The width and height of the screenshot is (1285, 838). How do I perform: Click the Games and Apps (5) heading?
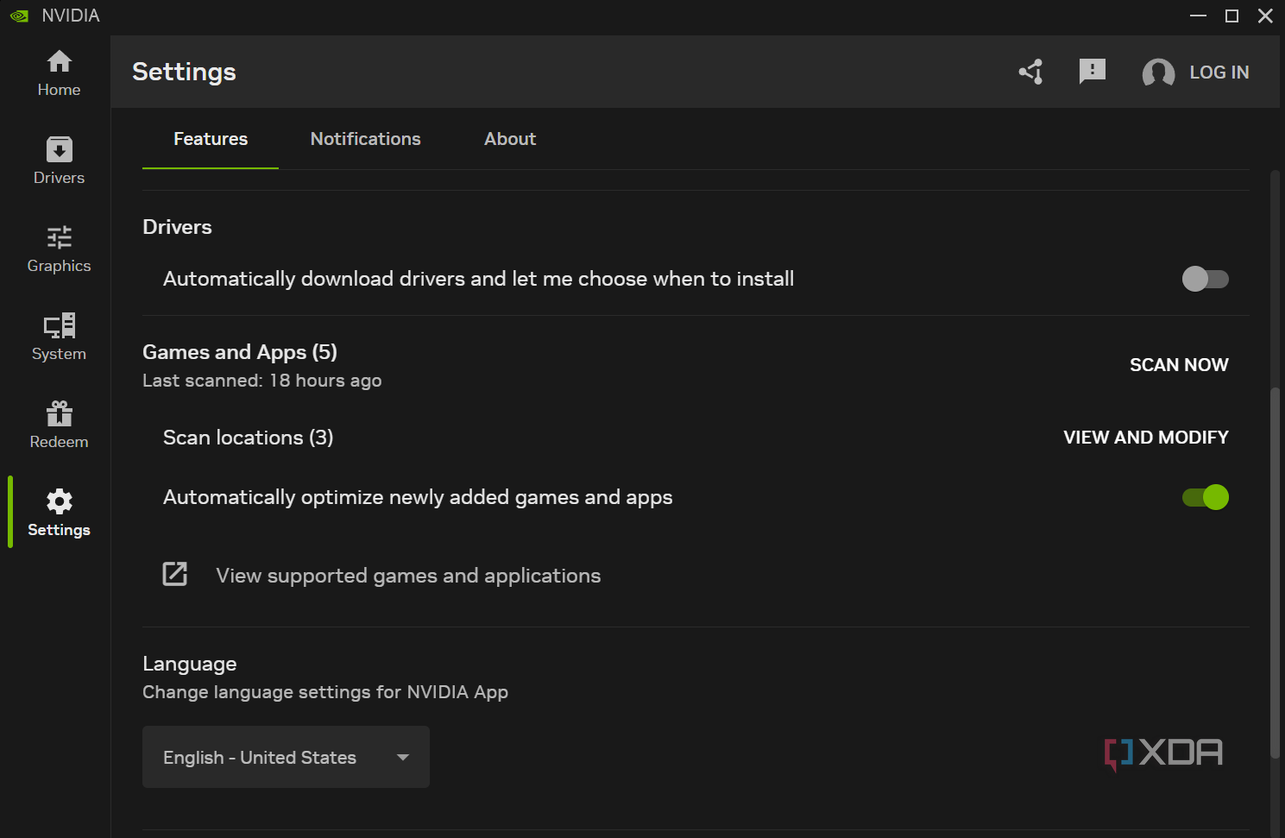tap(240, 352)
